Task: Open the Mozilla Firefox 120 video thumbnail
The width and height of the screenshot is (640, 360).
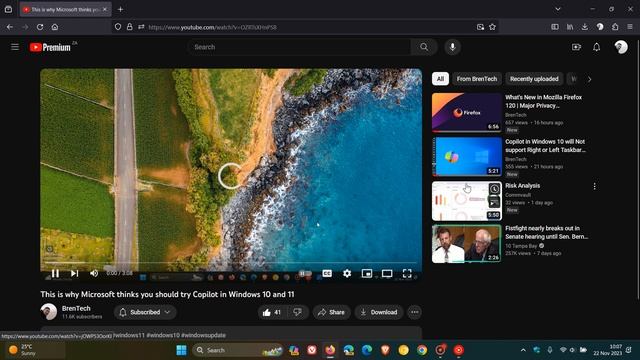Action: click(467, 112)
